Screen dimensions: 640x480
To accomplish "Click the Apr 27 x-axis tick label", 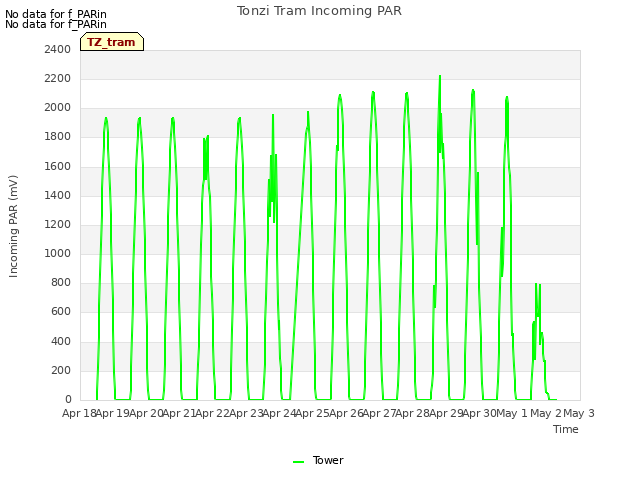I will click(379, 413).
